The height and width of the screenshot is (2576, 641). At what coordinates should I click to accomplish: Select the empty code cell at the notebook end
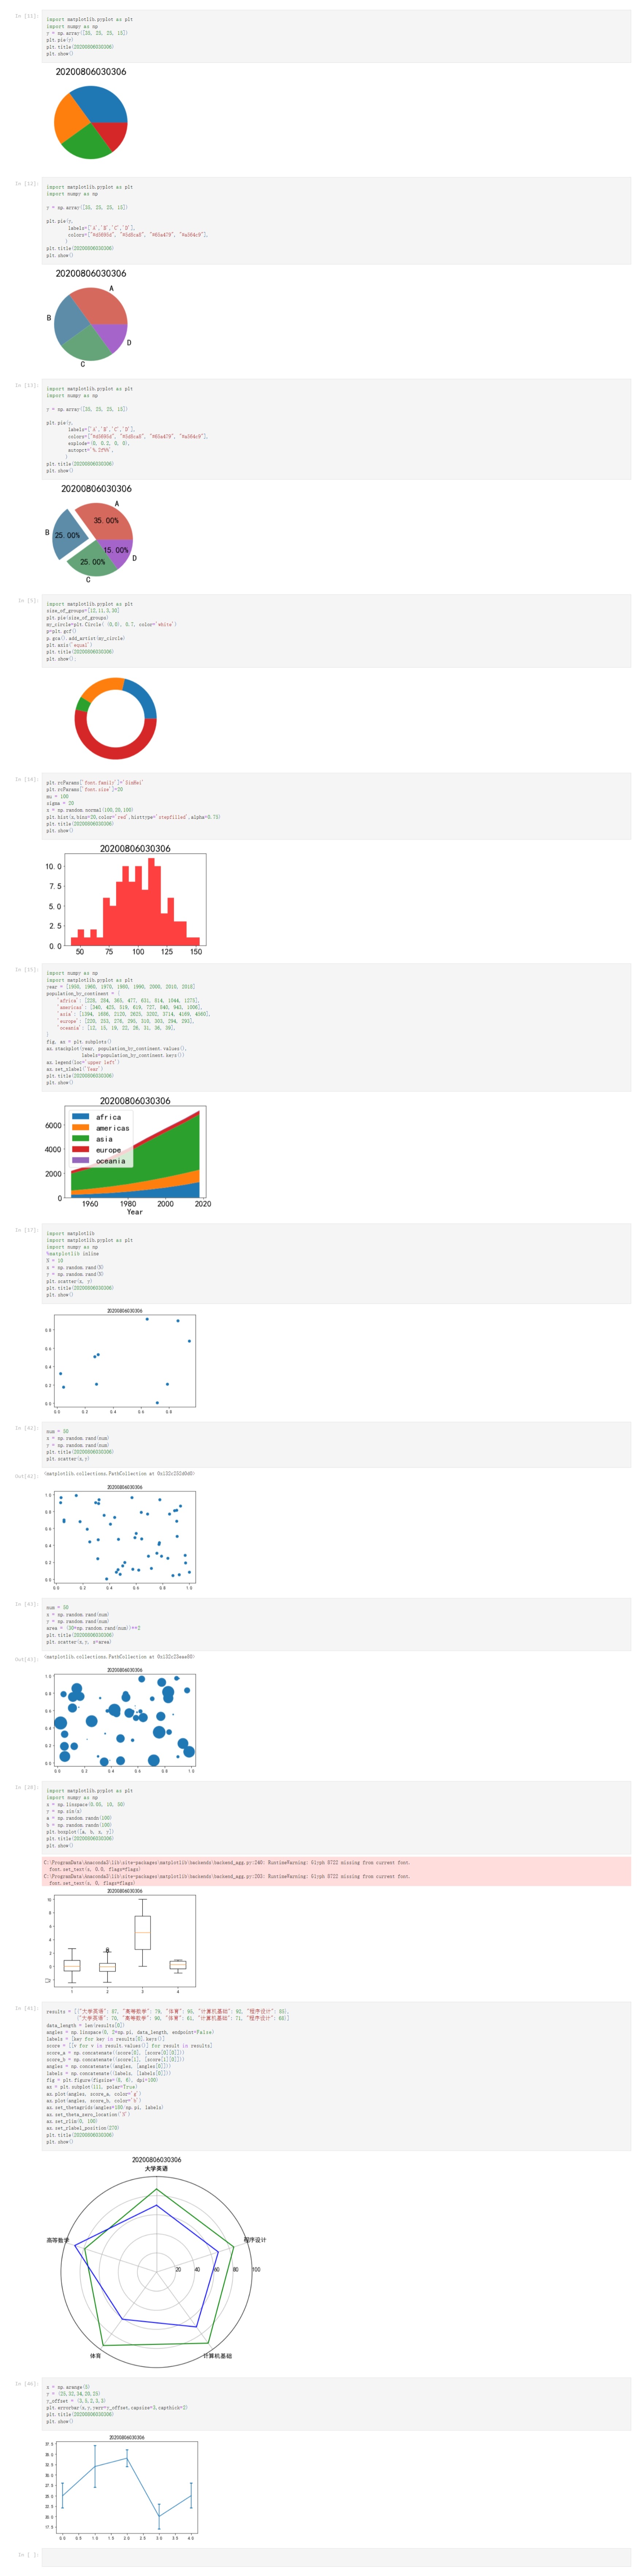(x=336, y=2557)
